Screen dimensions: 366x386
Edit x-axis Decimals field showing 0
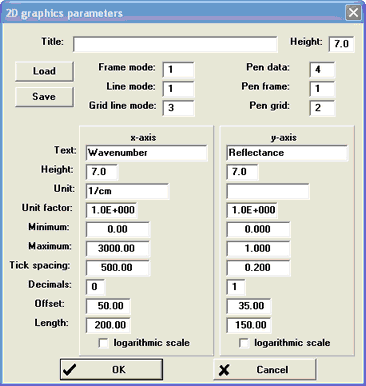[x=95, y=287]
